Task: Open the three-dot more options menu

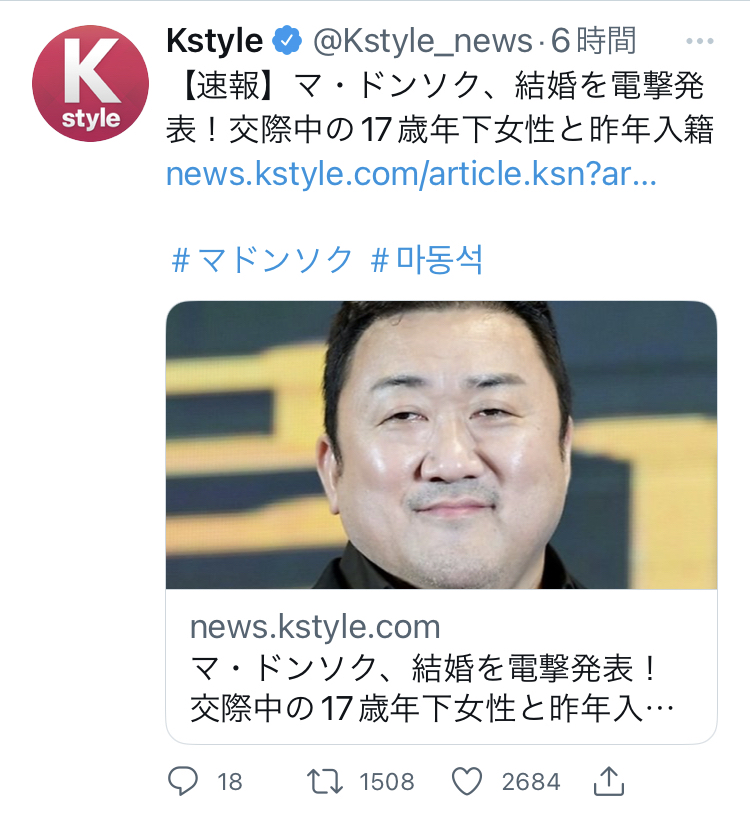Action: click(700, 41)
